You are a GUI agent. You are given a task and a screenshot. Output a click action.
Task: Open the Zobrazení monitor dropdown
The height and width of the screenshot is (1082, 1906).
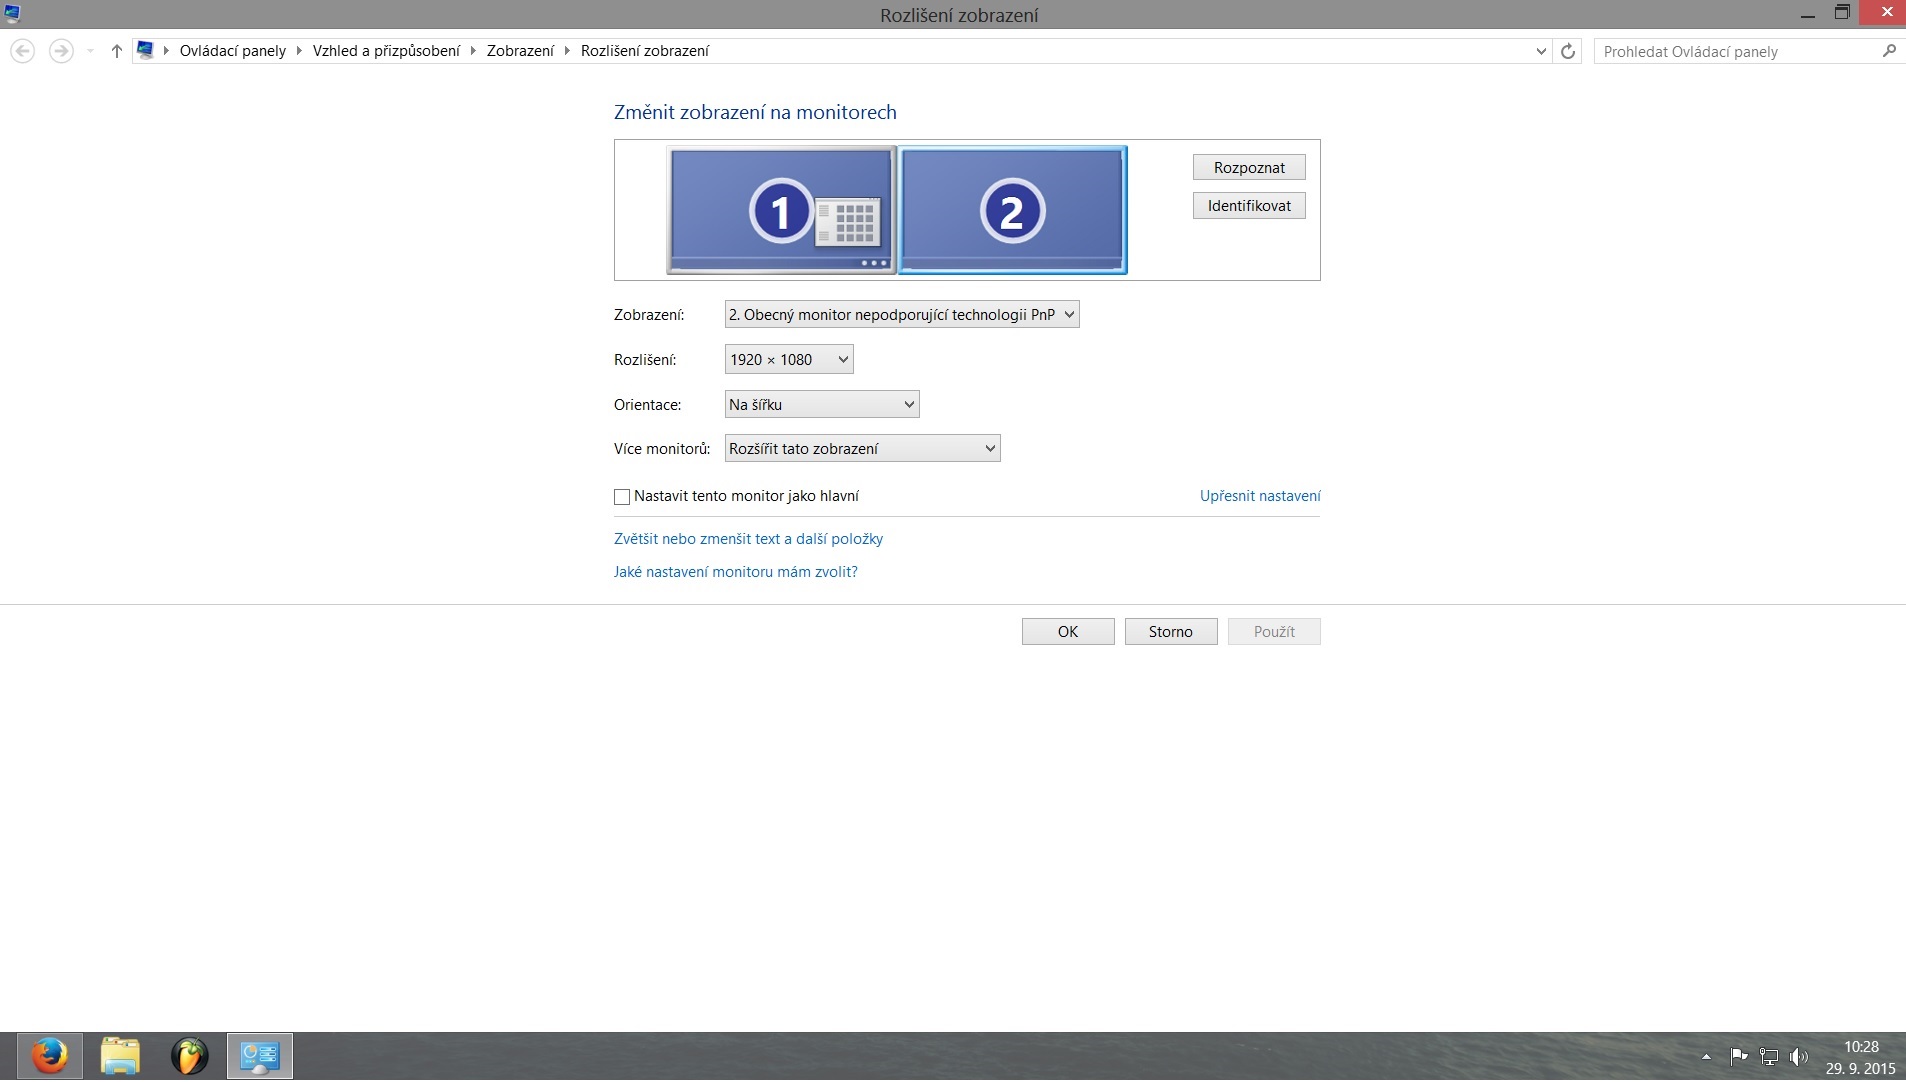pos(902,315)
